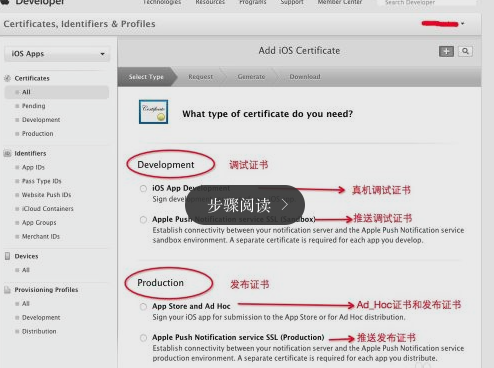The image size is (494, 368).
Task: Open Pass Type IDs in sidebar
Action: [41, 181]
